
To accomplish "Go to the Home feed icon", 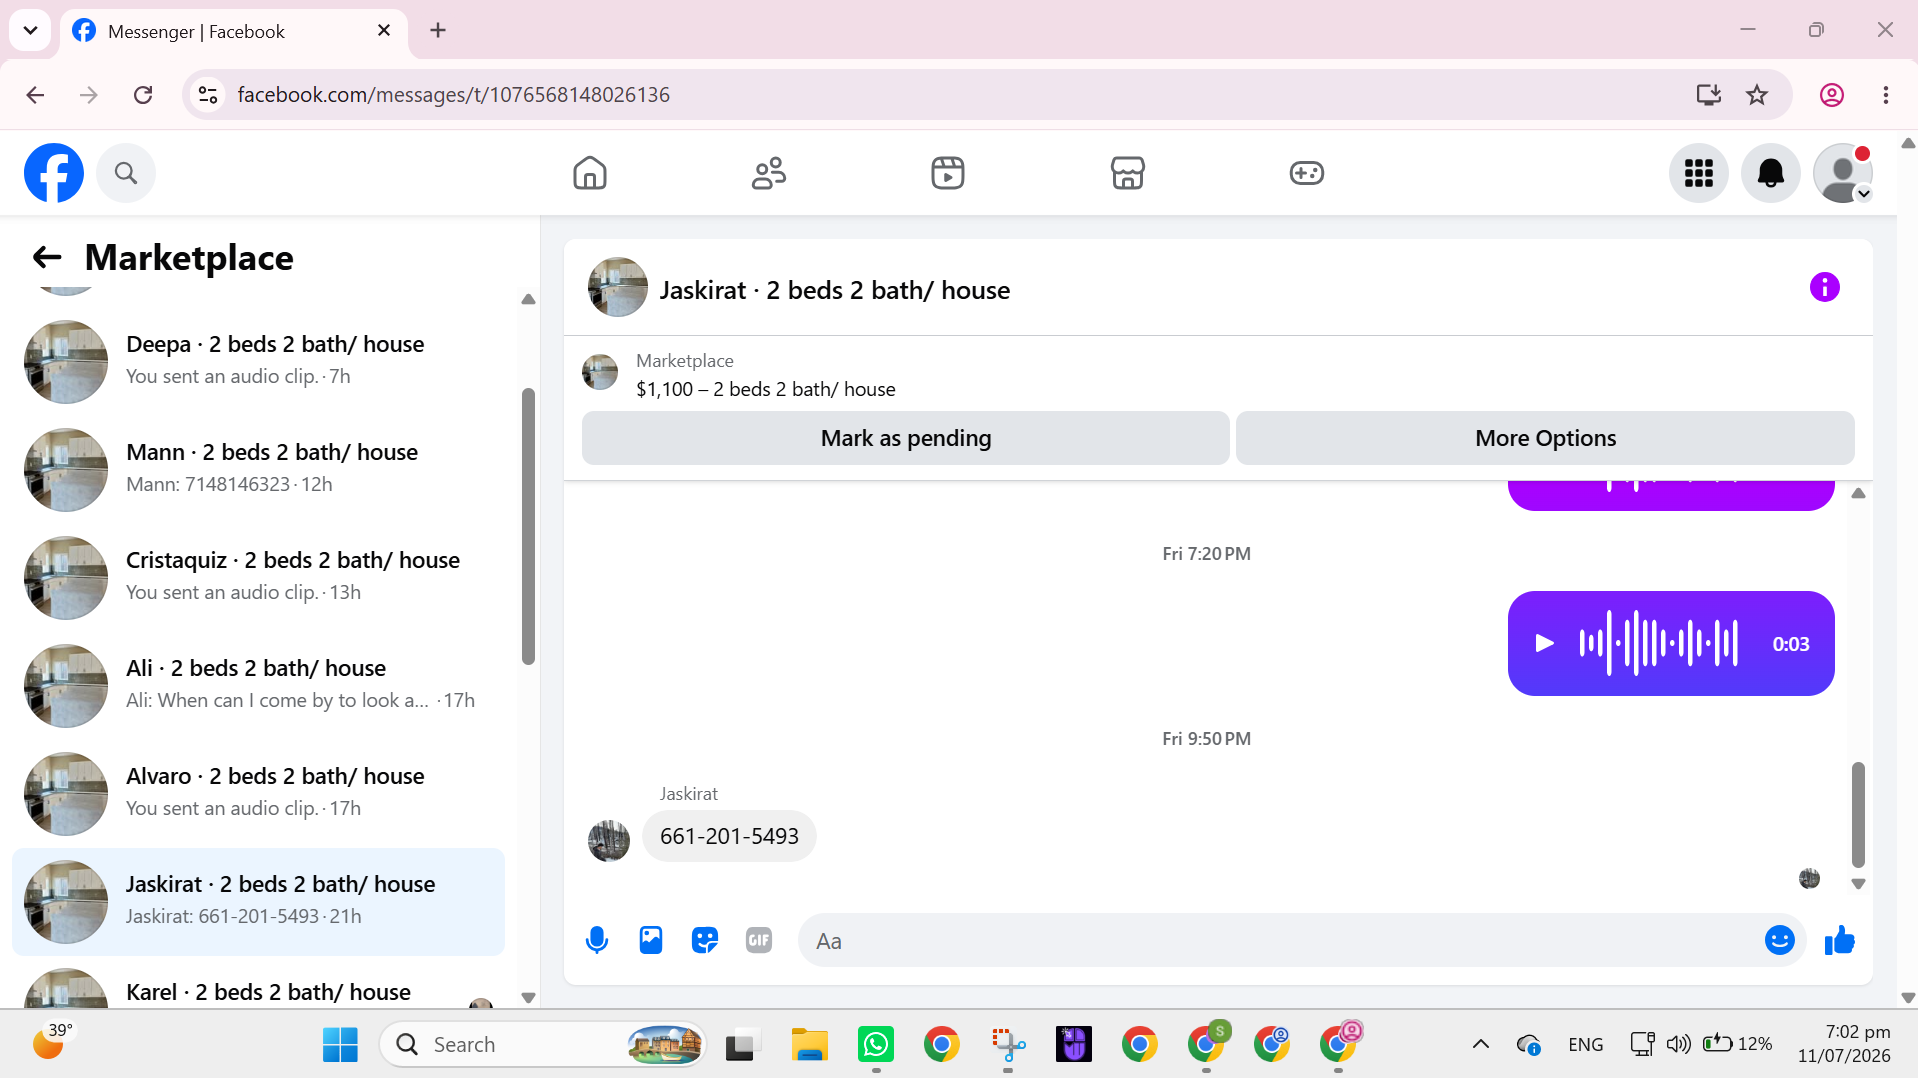I will click(x=590, y=173).
